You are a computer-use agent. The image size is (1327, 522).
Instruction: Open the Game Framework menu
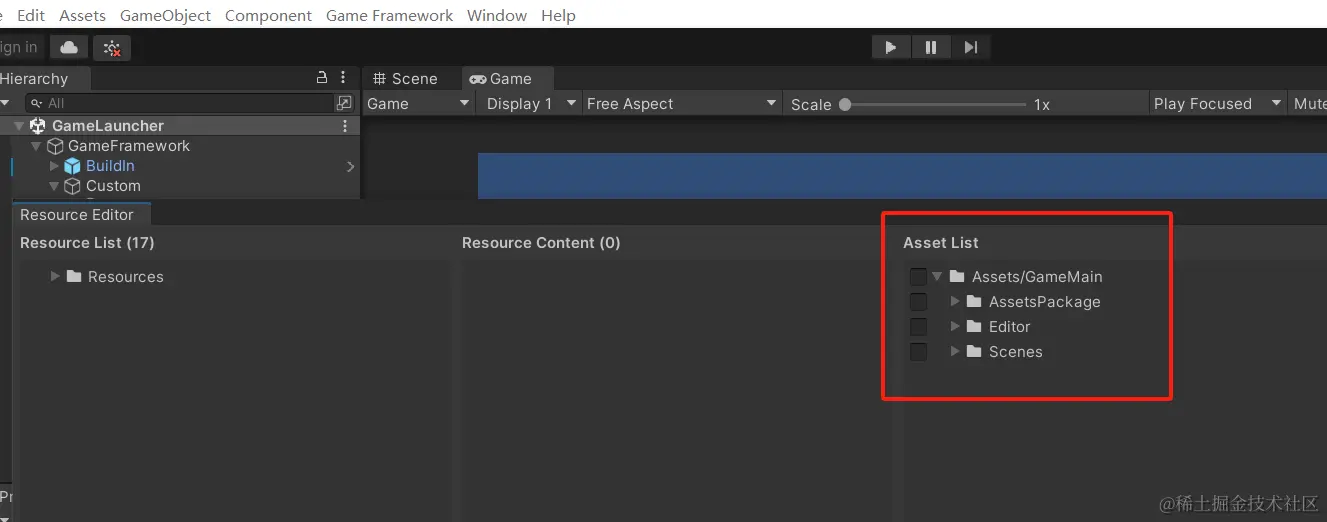[389, 15]
